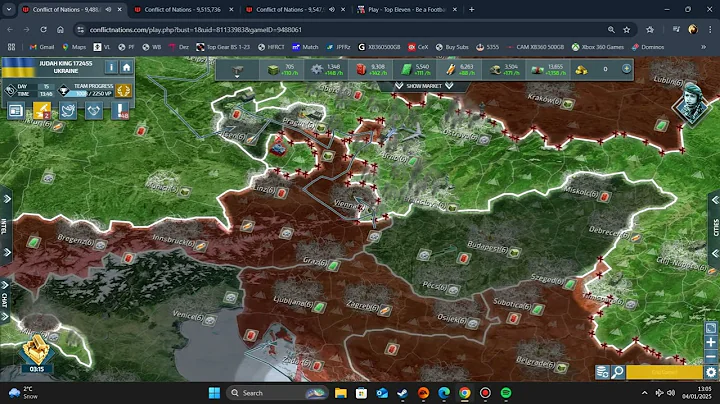Screen dimensions: 720x404
Task: Open Dominos bookmark
Action: (x=648, y=47)
